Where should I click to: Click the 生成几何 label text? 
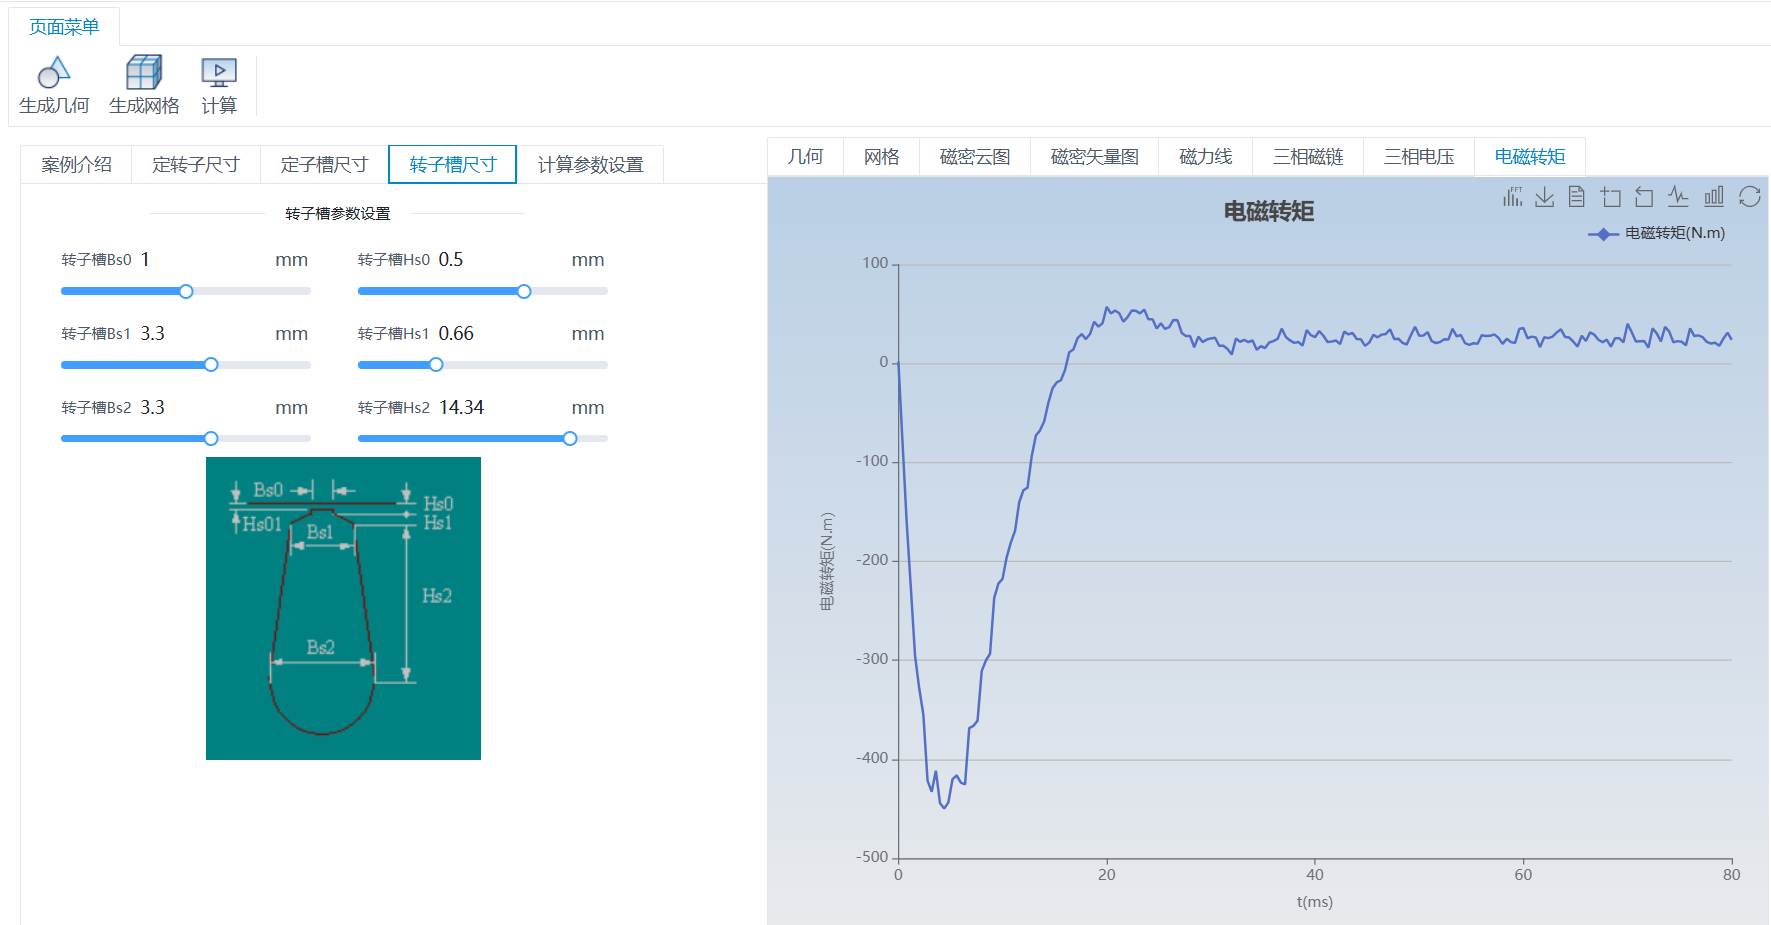pyautogui.click(x=54, y=106)
